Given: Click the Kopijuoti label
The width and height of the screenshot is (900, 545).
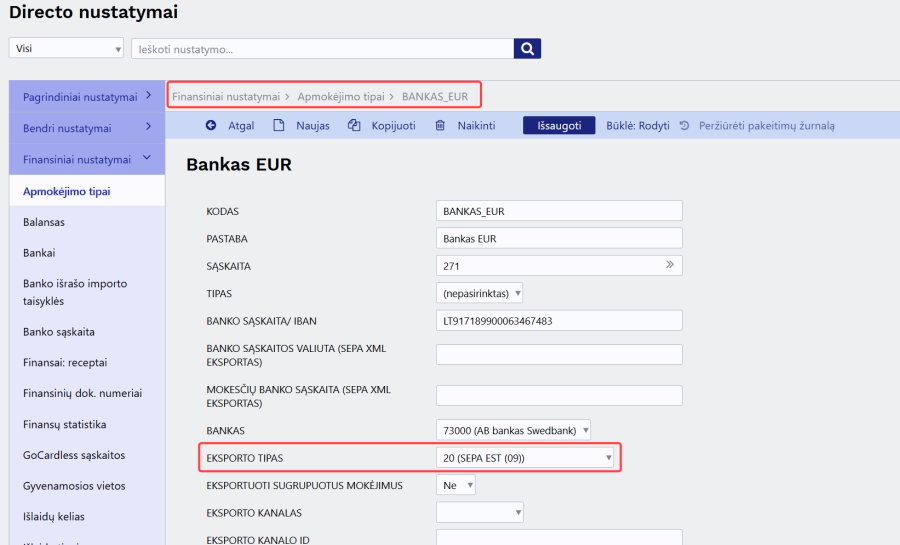Looking at the screenshot, I should coord(393,126).
